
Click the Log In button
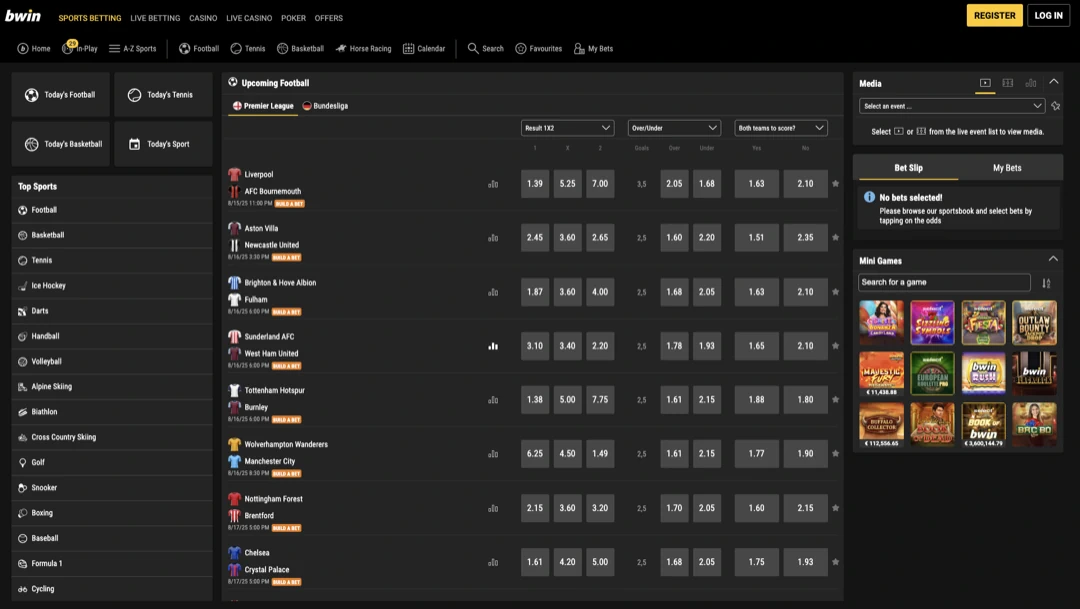tap(1048, 15)
